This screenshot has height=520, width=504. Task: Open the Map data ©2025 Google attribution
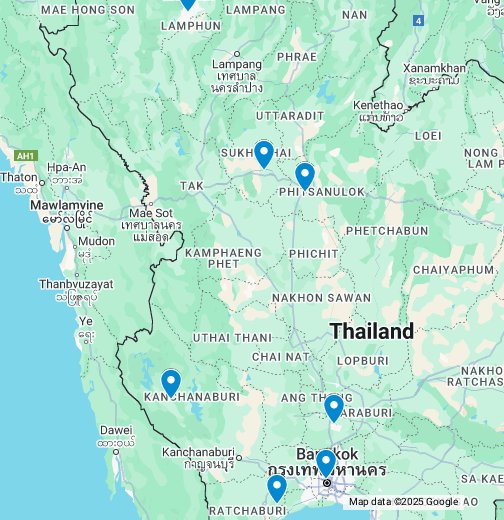click(404, 502)
